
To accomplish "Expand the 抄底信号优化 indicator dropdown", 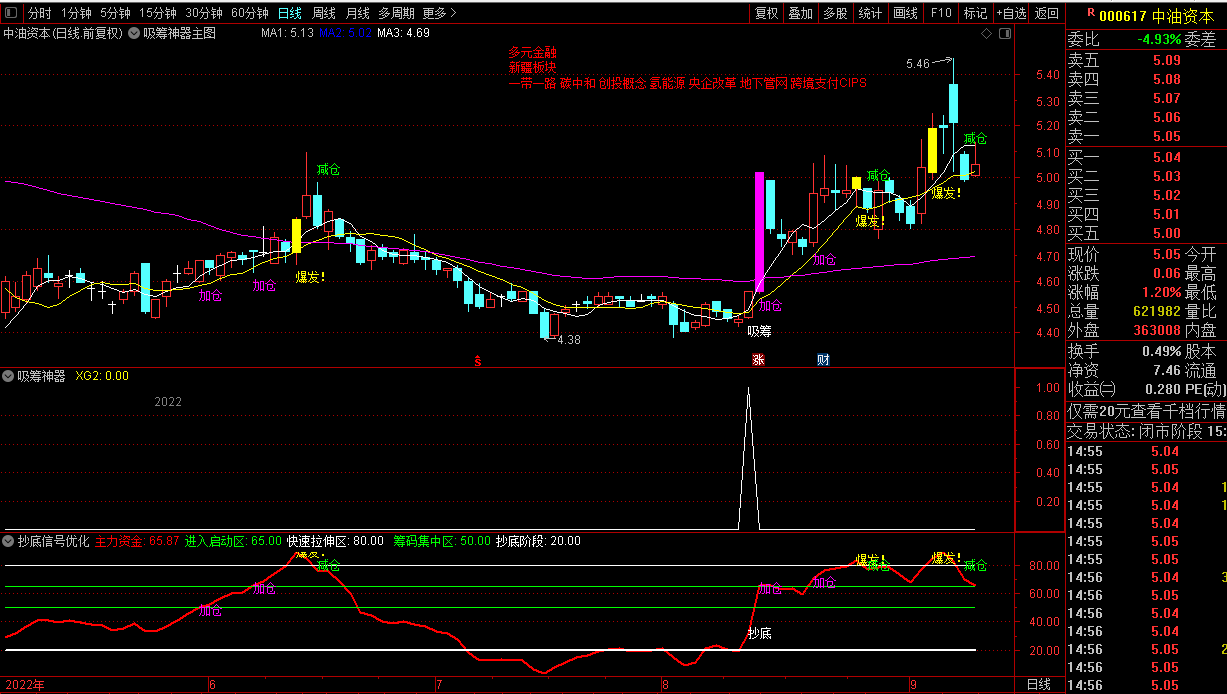I will tap(9, 541).
